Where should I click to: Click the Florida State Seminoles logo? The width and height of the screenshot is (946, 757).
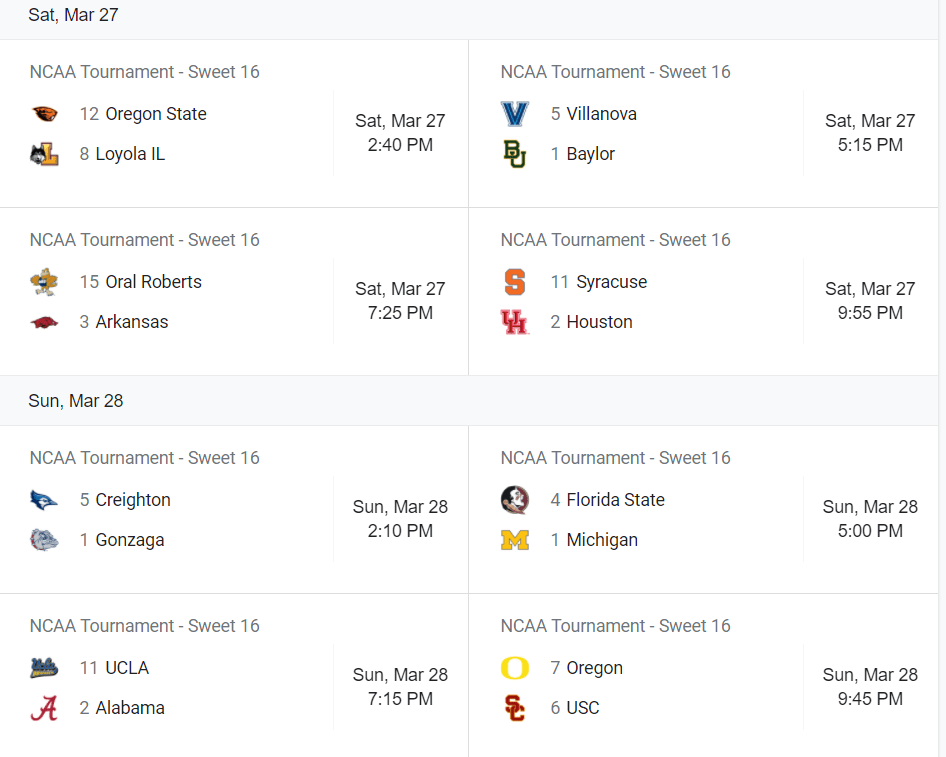tap(515, 500)
